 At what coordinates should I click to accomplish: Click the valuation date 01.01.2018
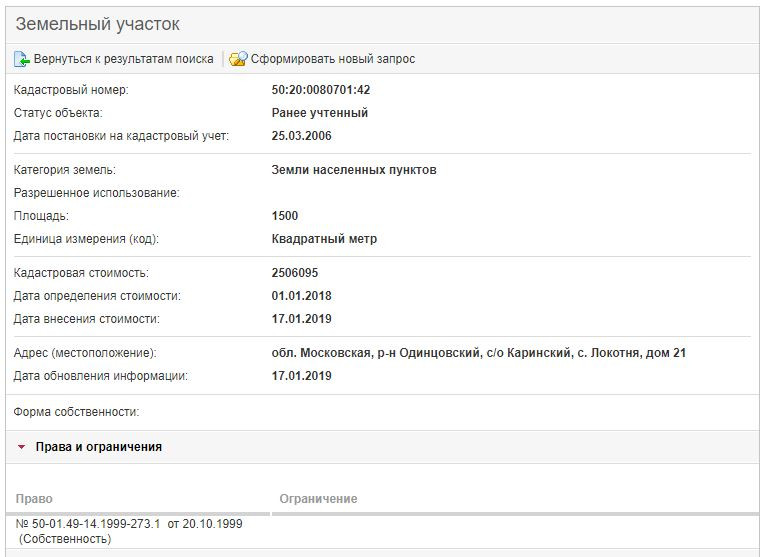302,296
